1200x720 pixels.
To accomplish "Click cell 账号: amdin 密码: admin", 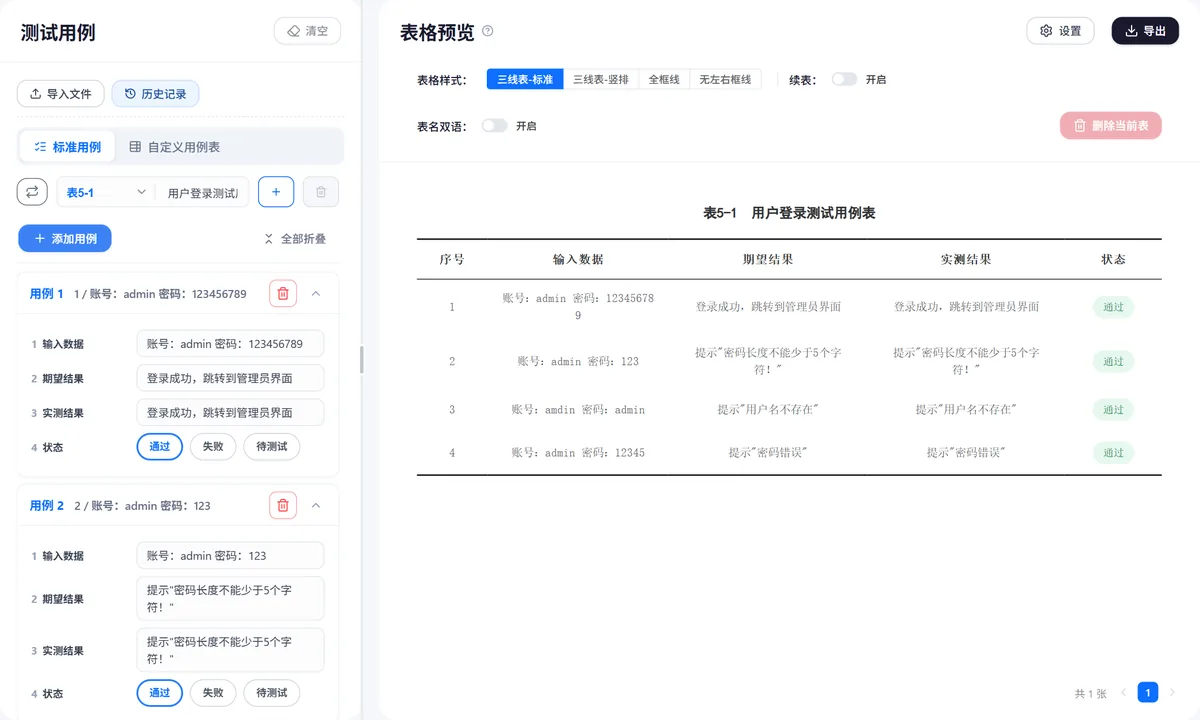I will pos(578,410).
